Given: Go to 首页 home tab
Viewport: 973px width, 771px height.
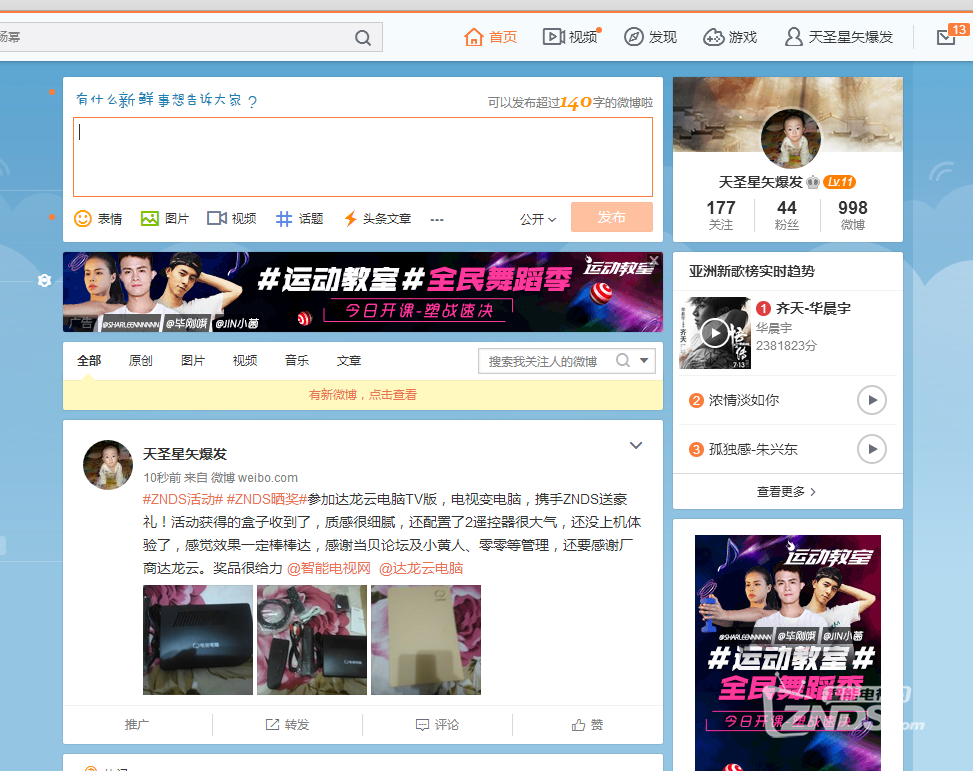Looking at the screenshot, I should (490, 37).
